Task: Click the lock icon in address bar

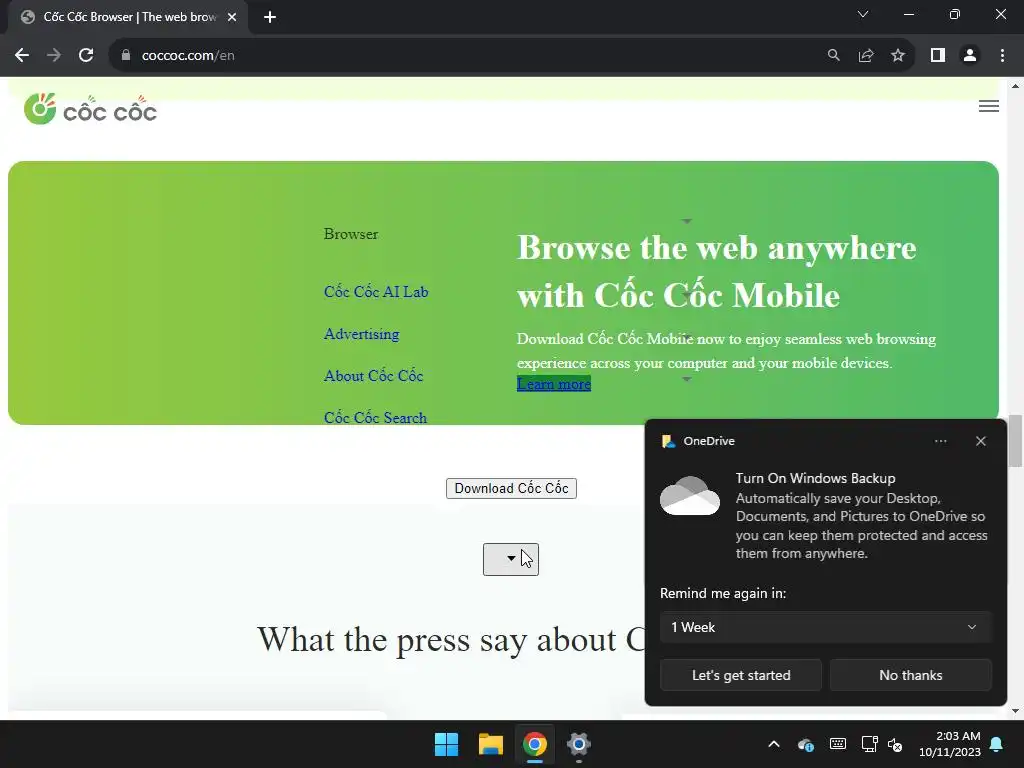Action: click(x=126, y=56)
